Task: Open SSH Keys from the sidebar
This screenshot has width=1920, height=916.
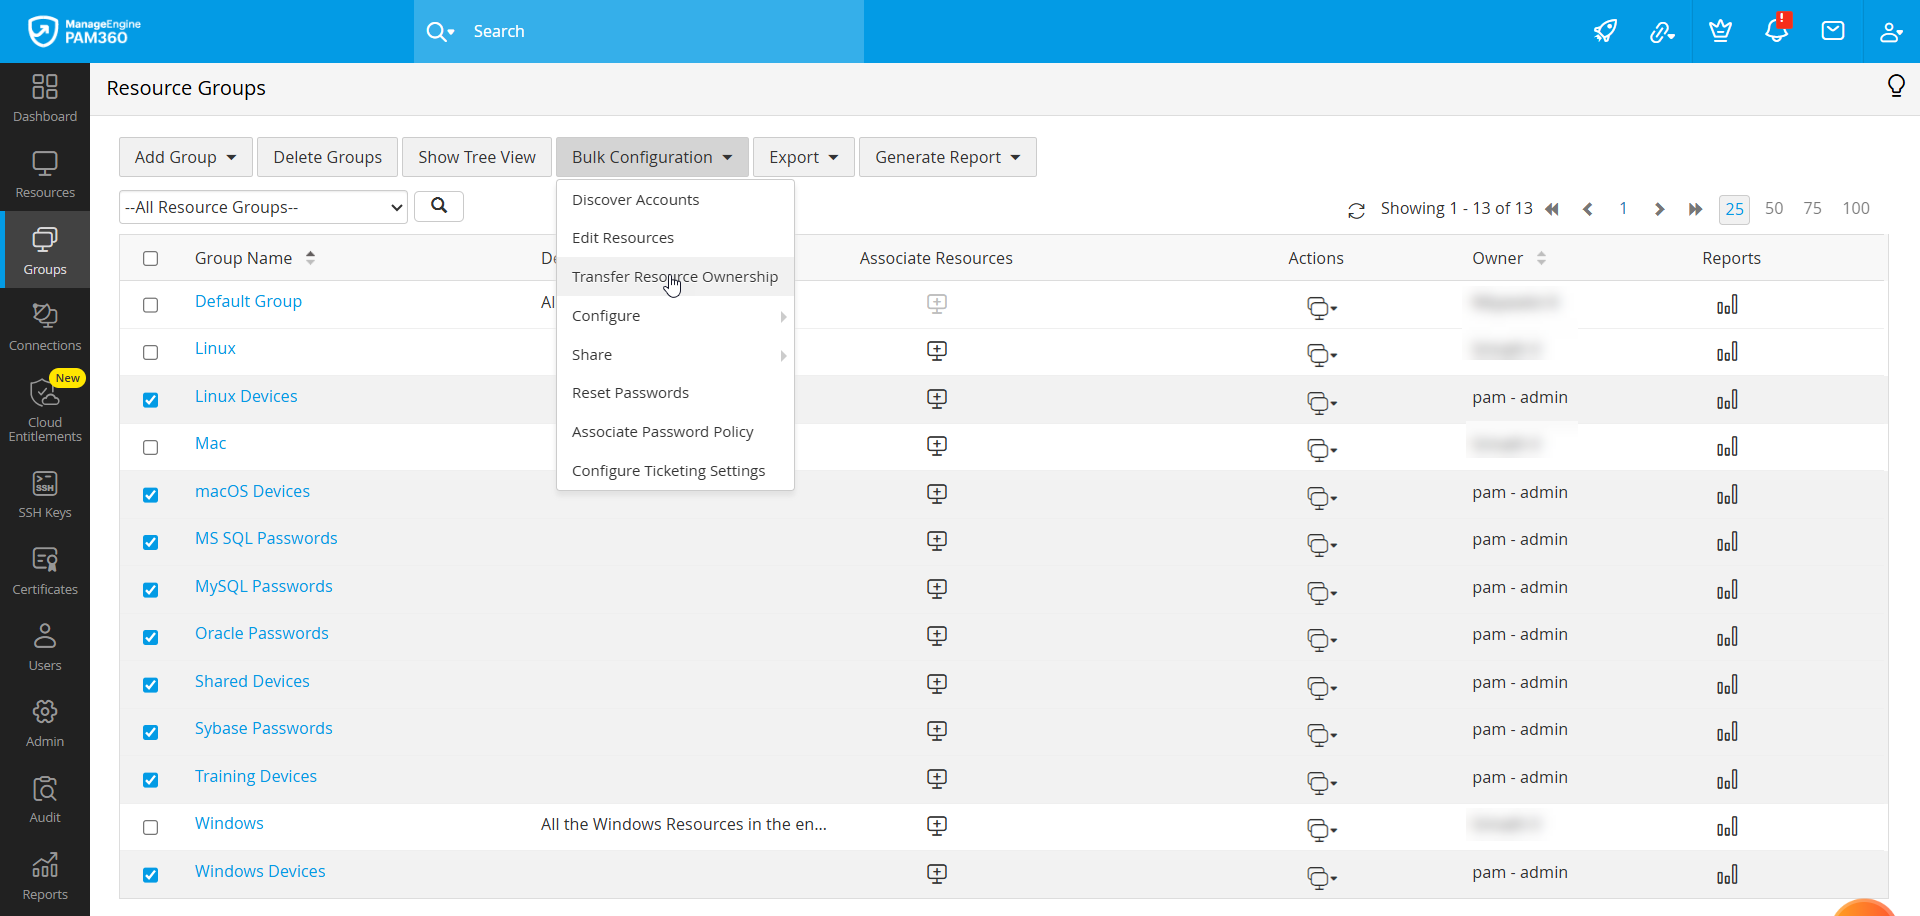Action: pyautogui.click(x=45, y=495)
